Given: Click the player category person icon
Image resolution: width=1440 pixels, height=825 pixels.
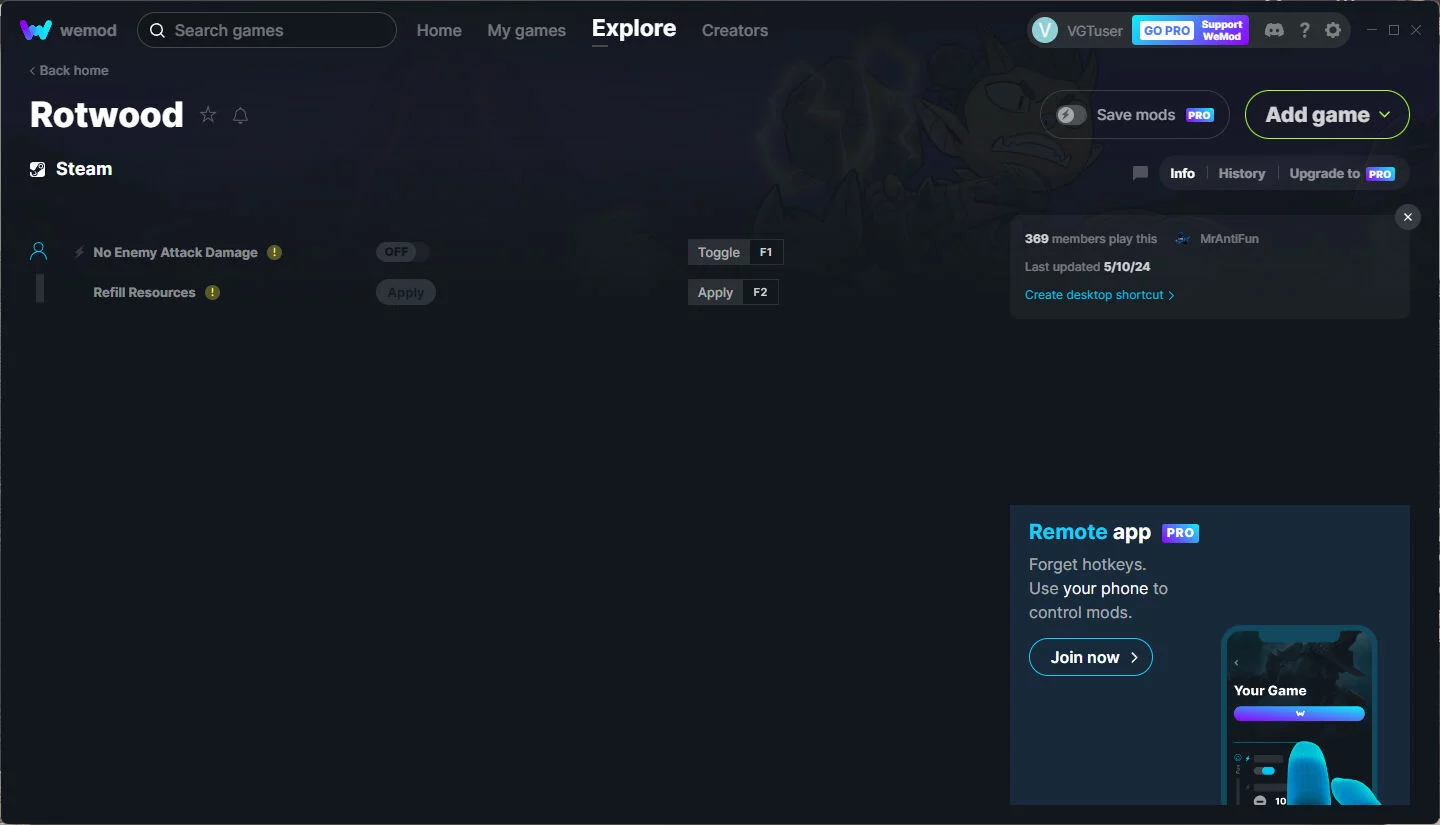Looking at the screenshot, I should pos(39,251).
